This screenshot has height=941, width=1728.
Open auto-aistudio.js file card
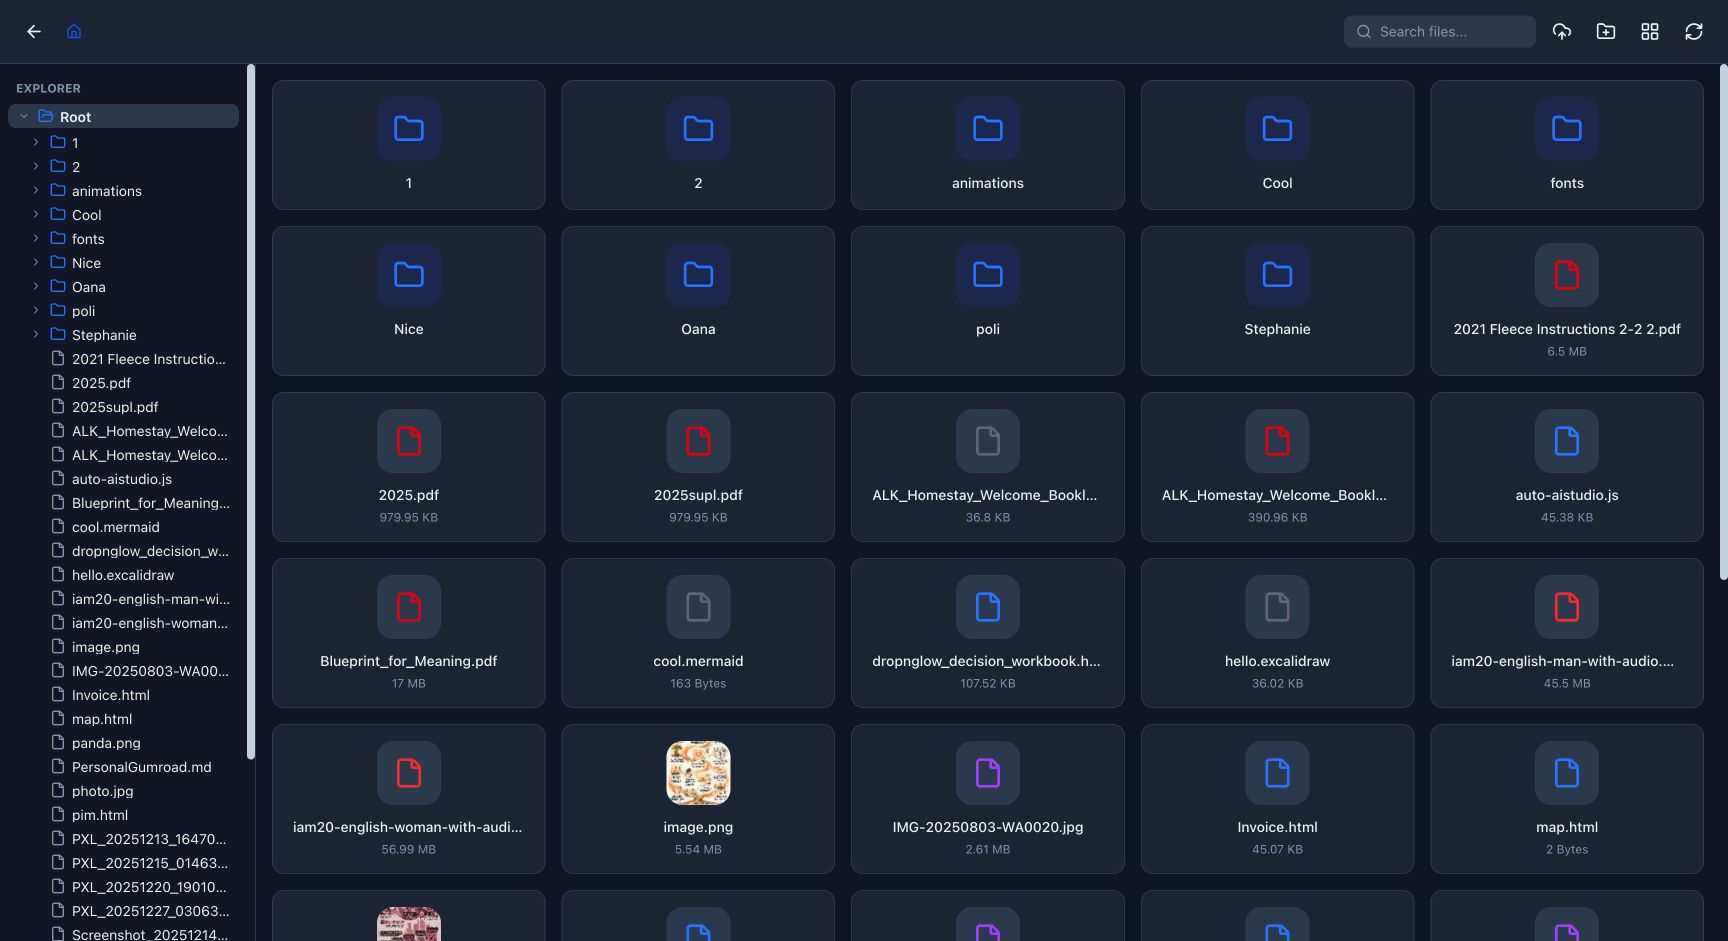point(1567,467)
